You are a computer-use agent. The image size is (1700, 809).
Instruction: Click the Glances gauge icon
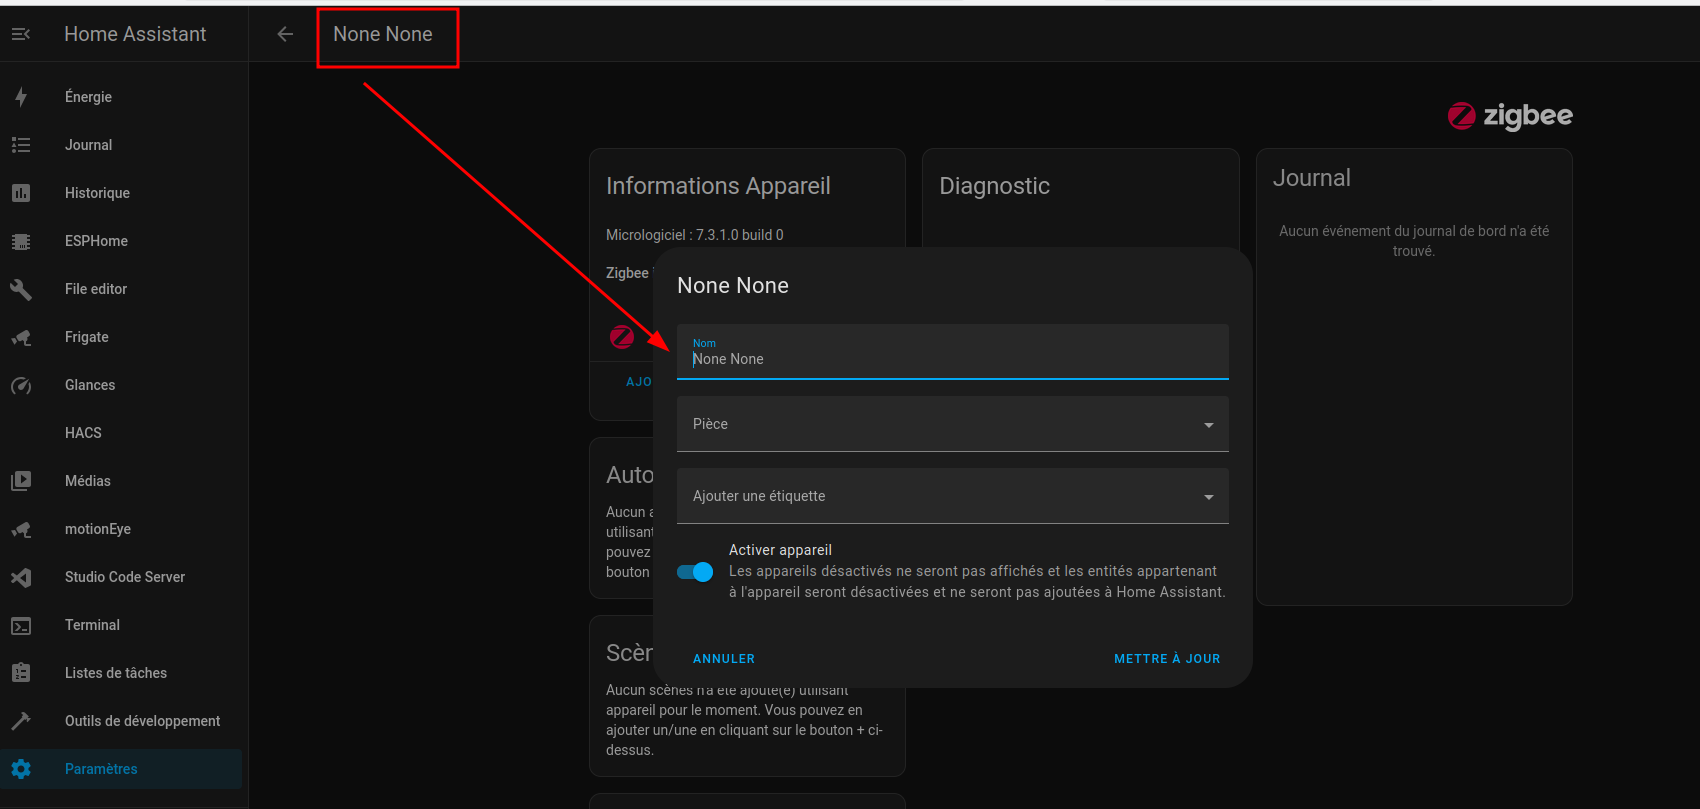21,385
